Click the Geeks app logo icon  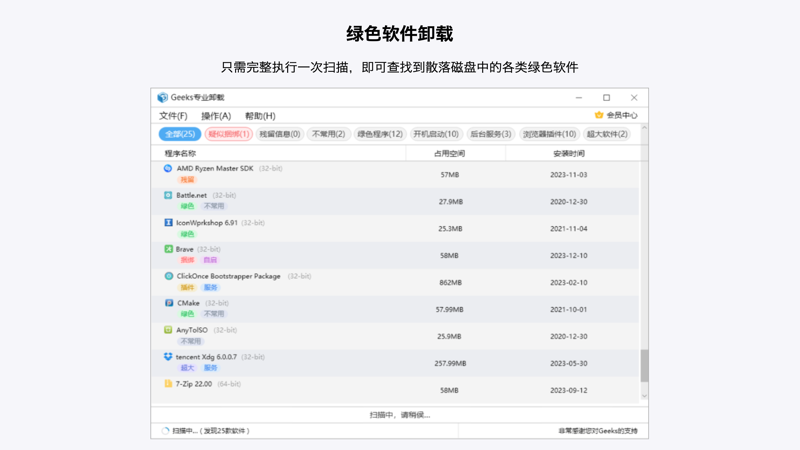[x=162, y=97]
